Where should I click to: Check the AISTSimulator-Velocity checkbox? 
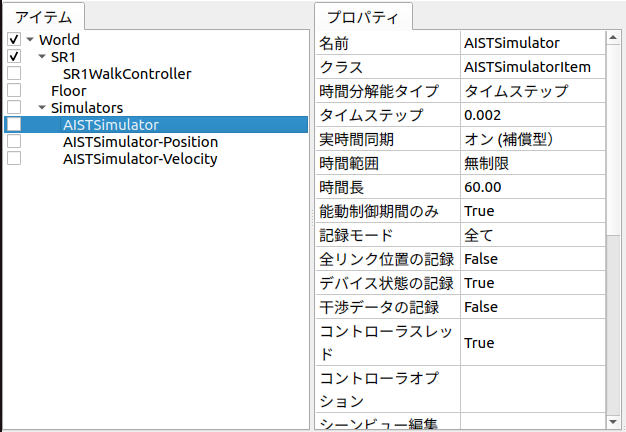pyautogui.click(x=14, y=158)
